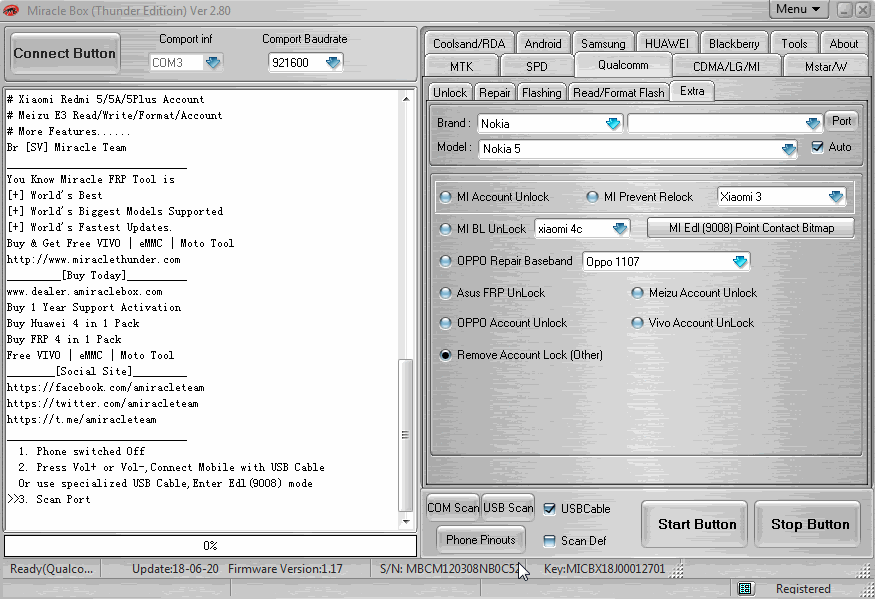Viewport: 875px width, 599px height.
Task: Click the Port button
Action: 842,121
